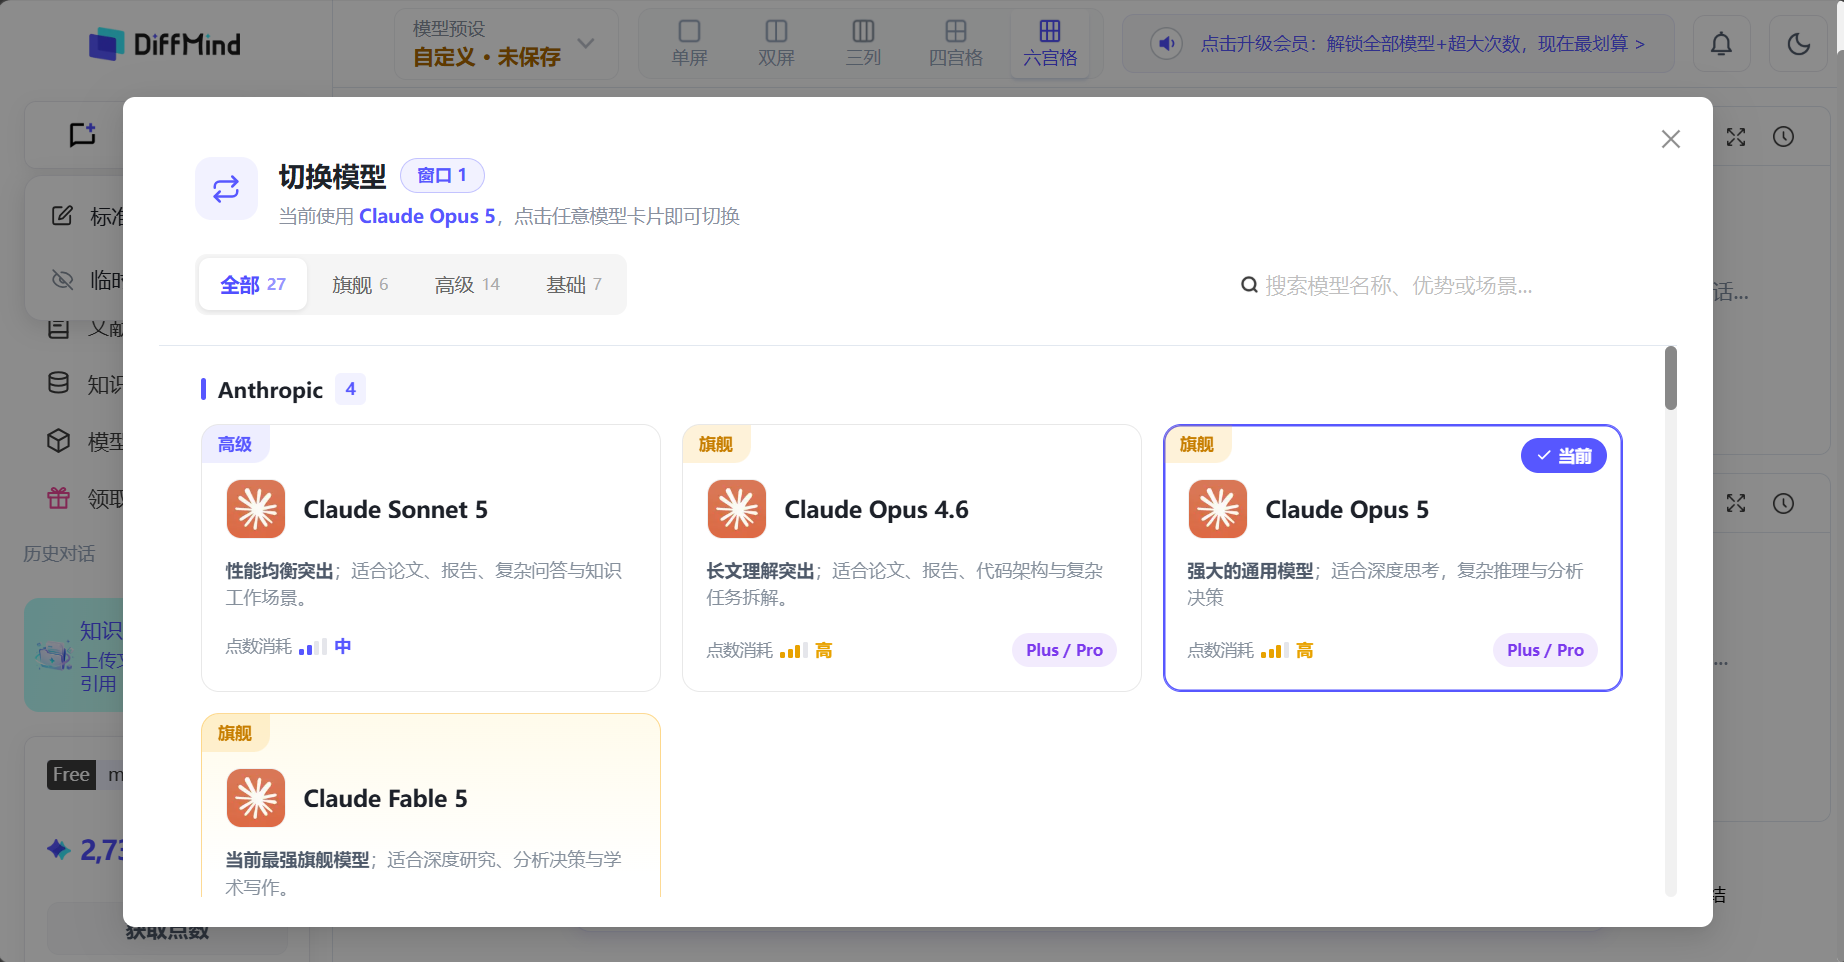Open the notifications bell

pyautogui.click(x=1721, y=44)
